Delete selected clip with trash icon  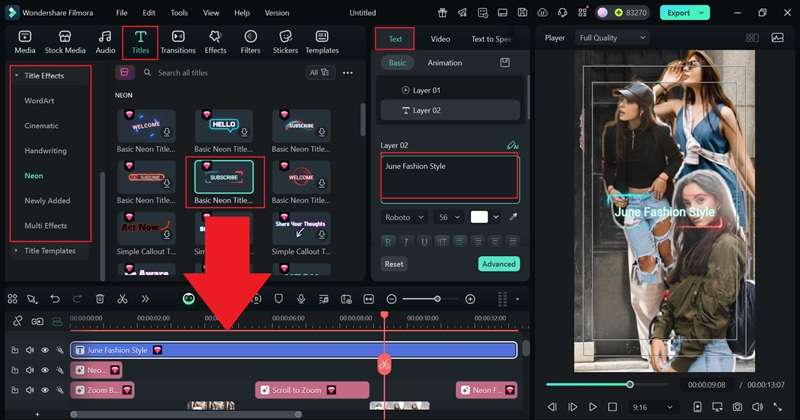[100, 299]
